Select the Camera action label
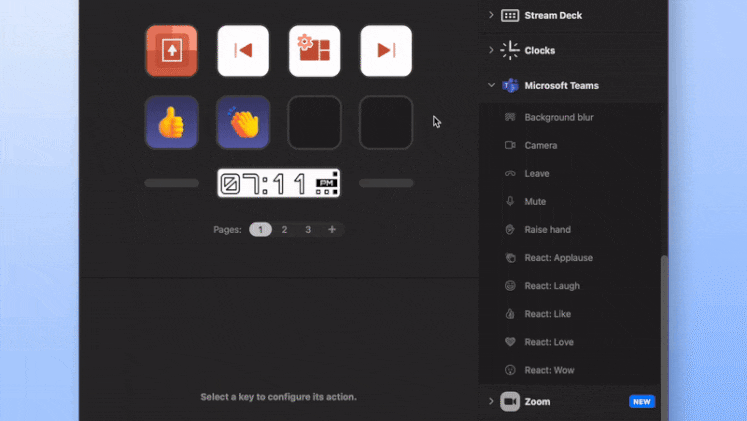 click(x=541, y=145)
